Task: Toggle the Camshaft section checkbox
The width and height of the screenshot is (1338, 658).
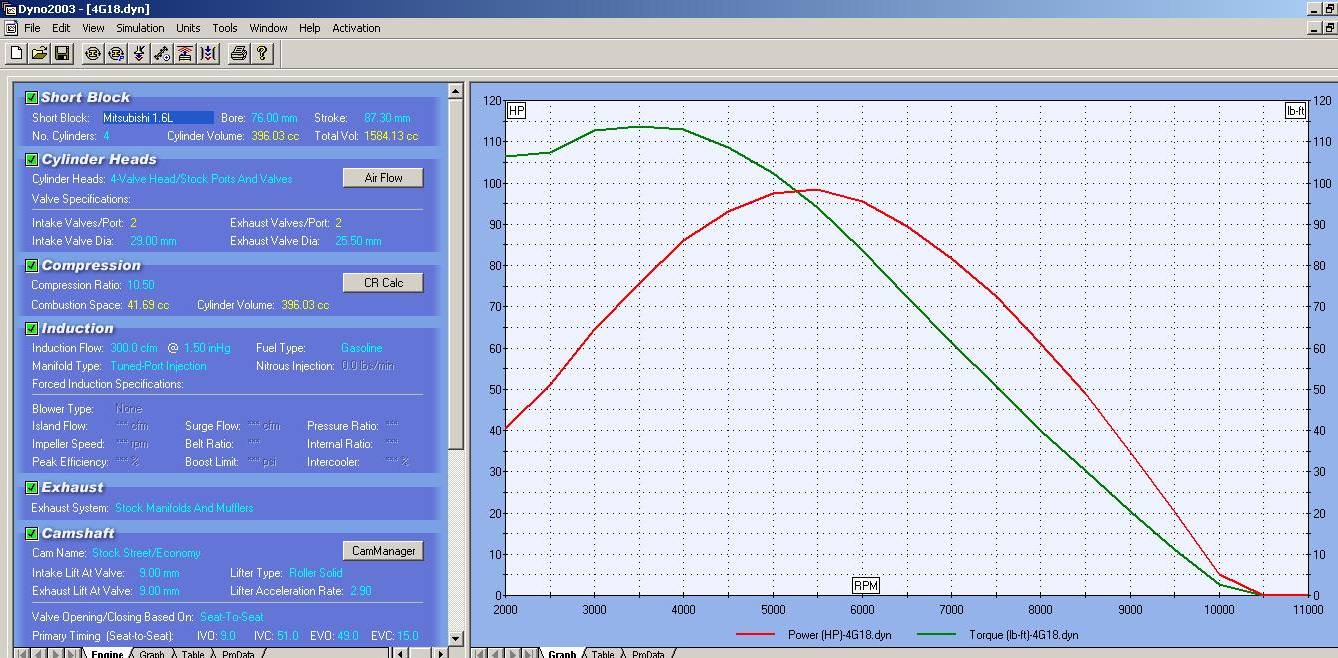Action: [31, 533]
